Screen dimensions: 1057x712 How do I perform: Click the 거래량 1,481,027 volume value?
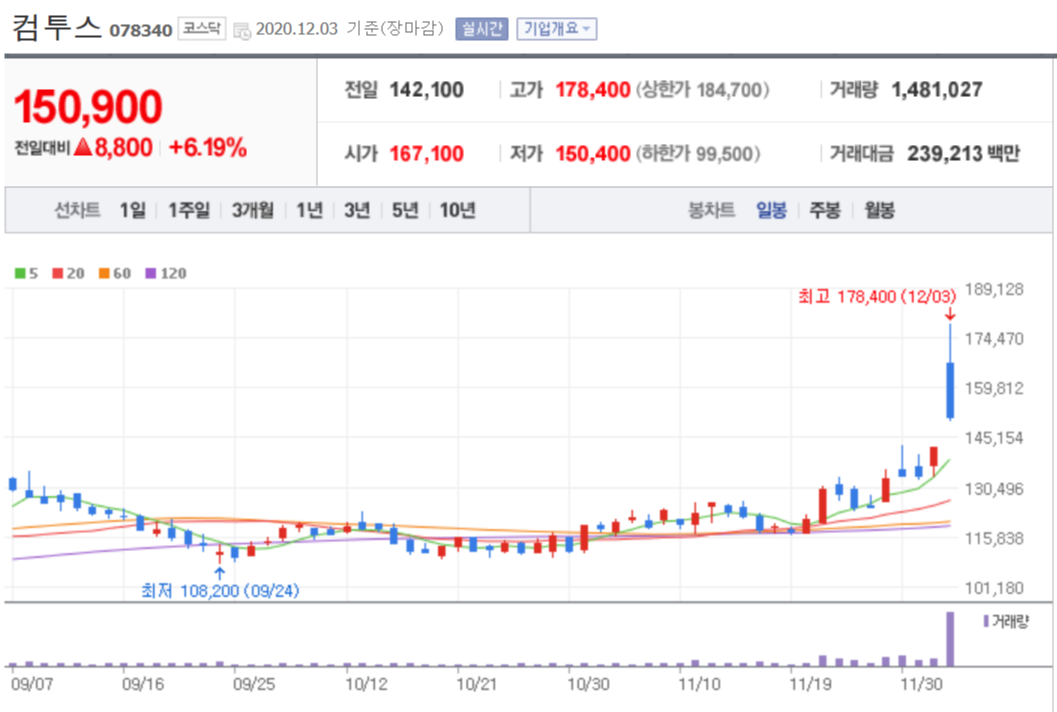(937, 90)
